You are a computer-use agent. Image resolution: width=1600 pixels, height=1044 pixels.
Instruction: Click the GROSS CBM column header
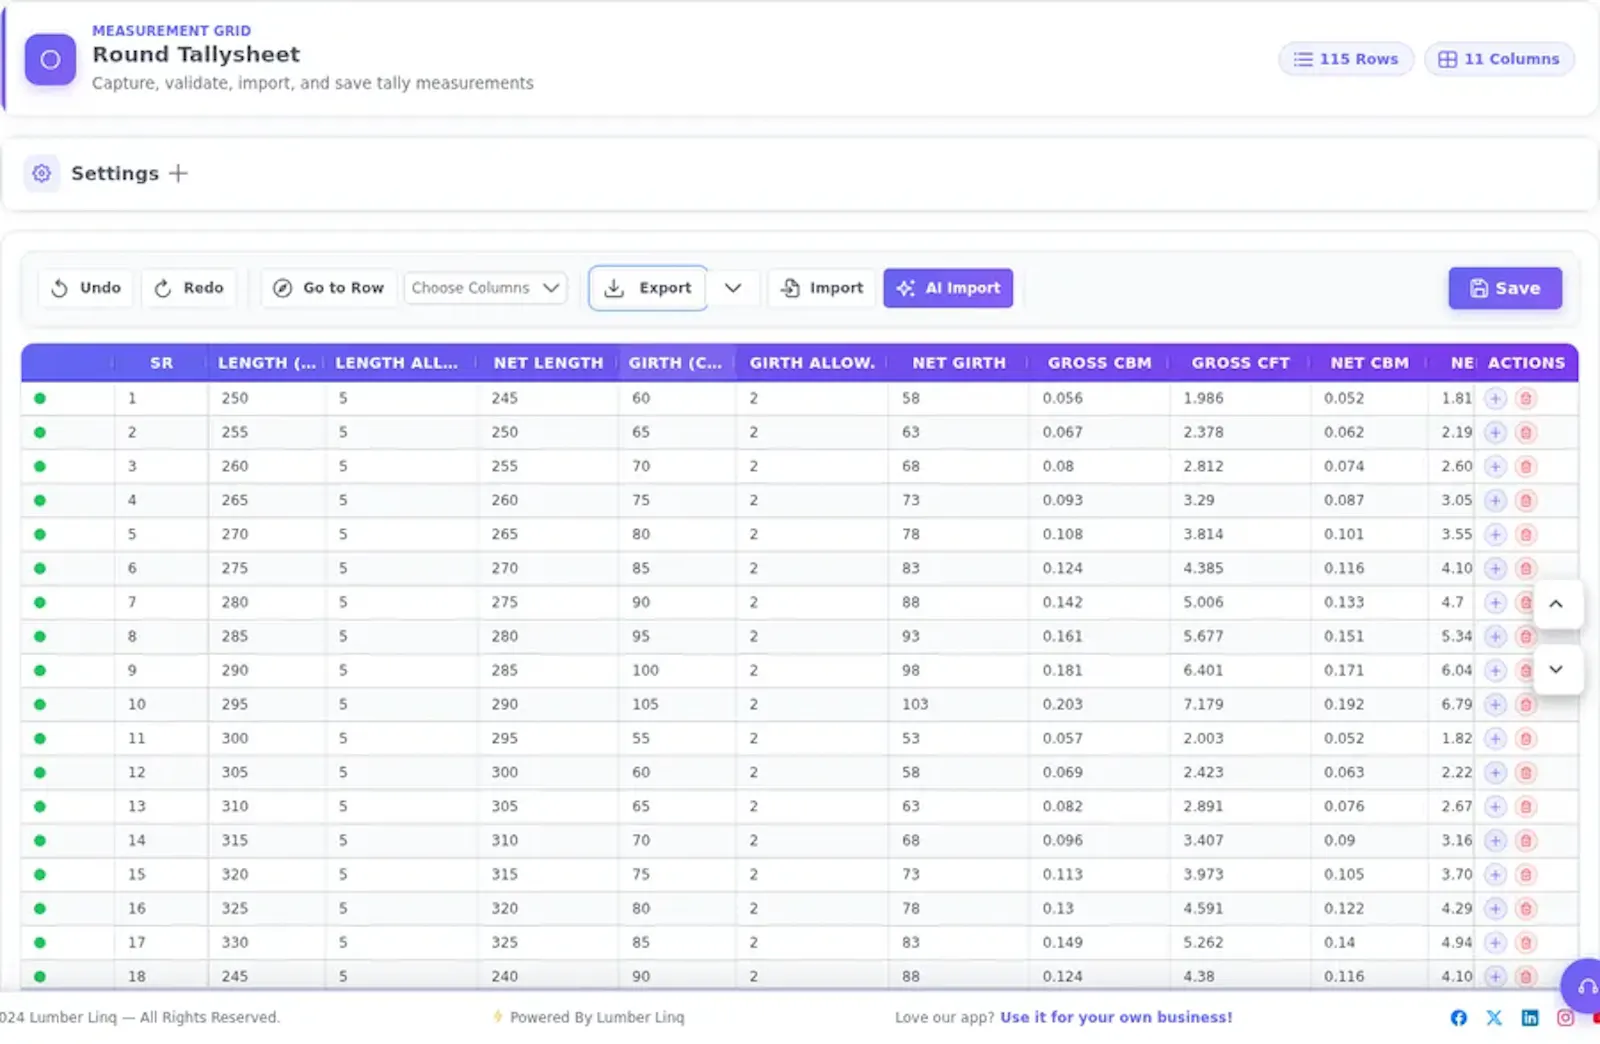[1099, 363]
